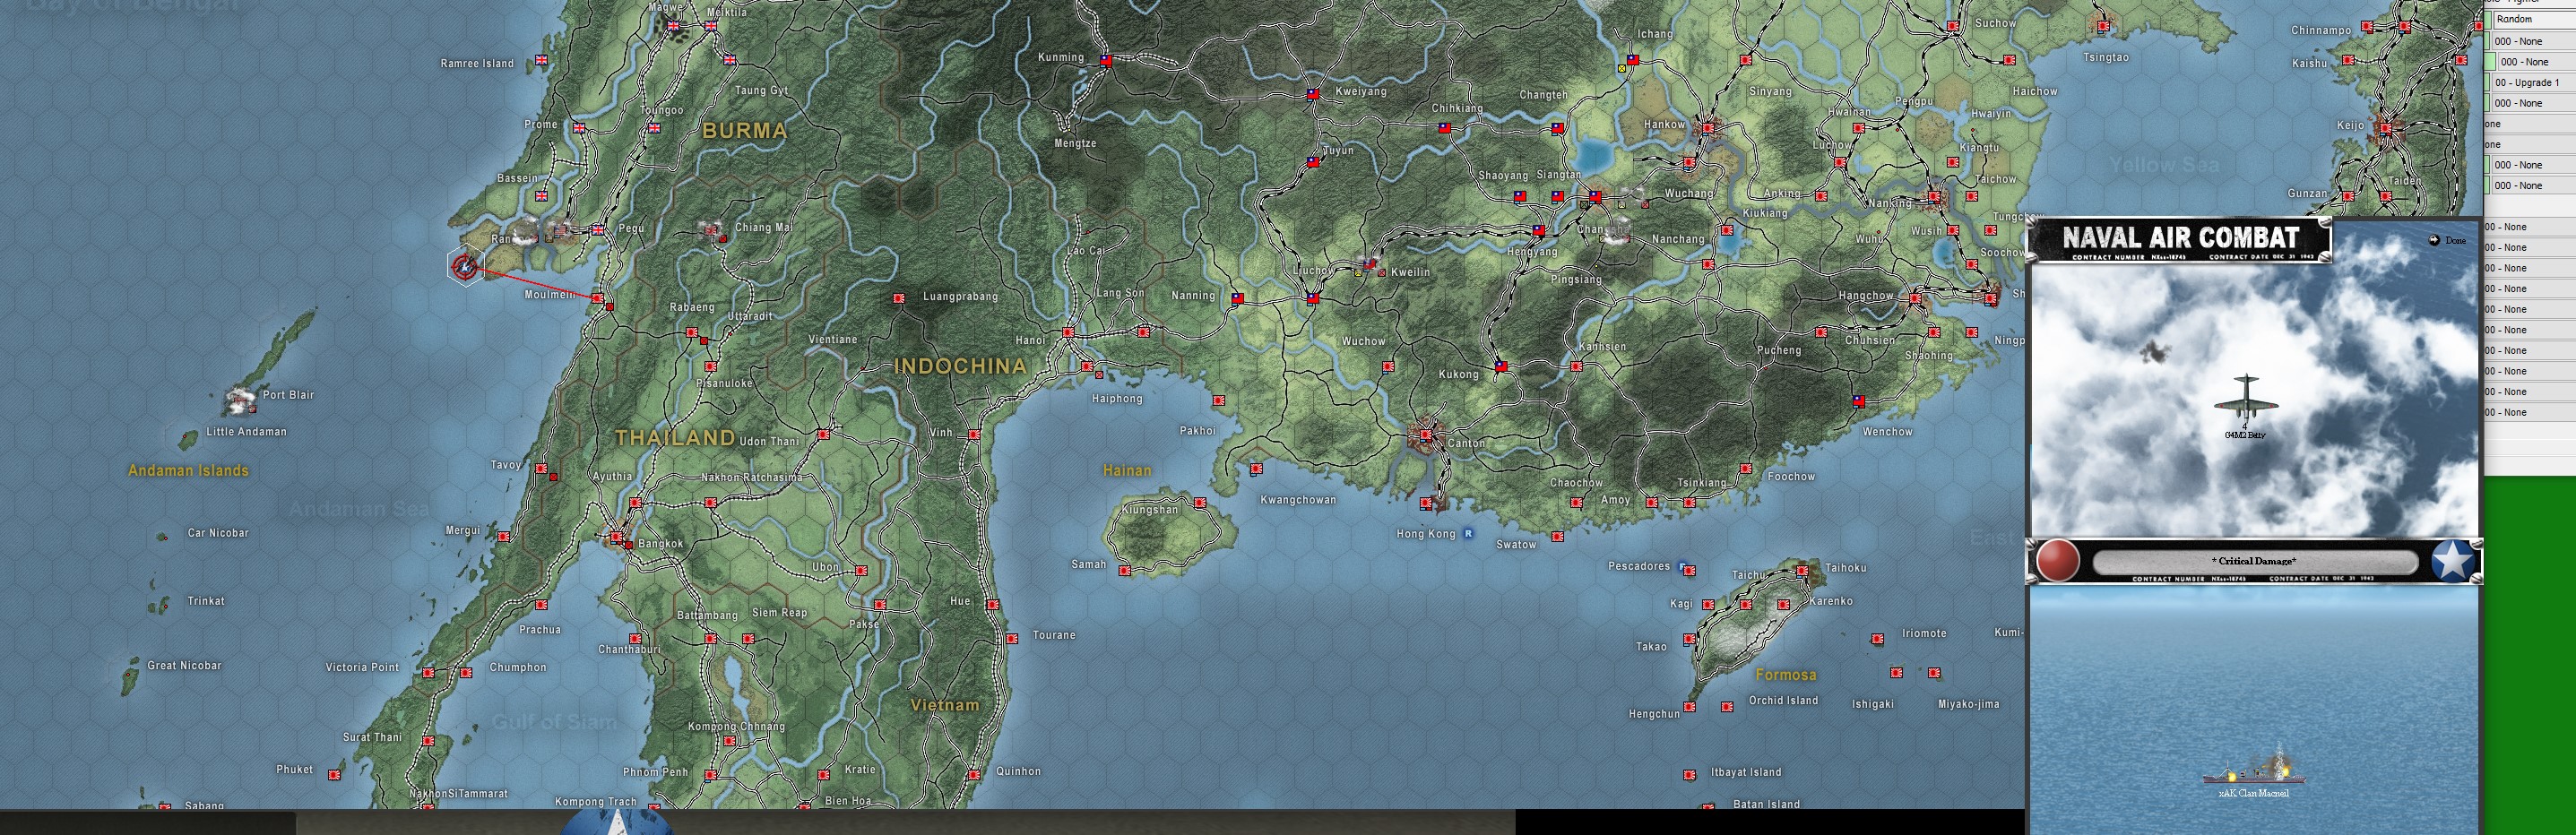The width and height of the screenshot is (2576, 835).
Task: Select the Chinese flag at Kweiyang
Action: 1313,95
